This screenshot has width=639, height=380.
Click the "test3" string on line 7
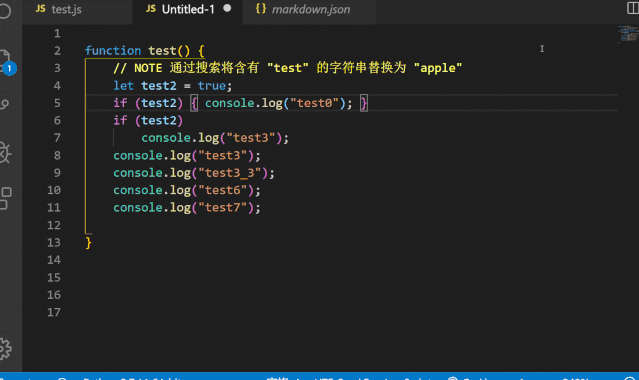(251, 138)
